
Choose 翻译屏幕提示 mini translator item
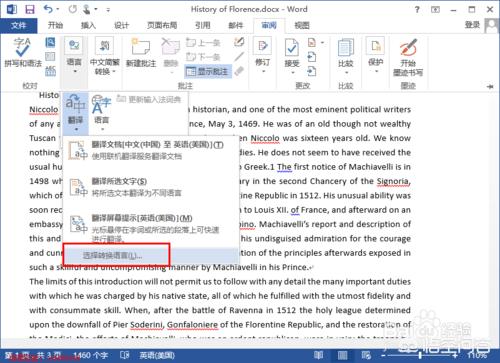click(151, 227)
